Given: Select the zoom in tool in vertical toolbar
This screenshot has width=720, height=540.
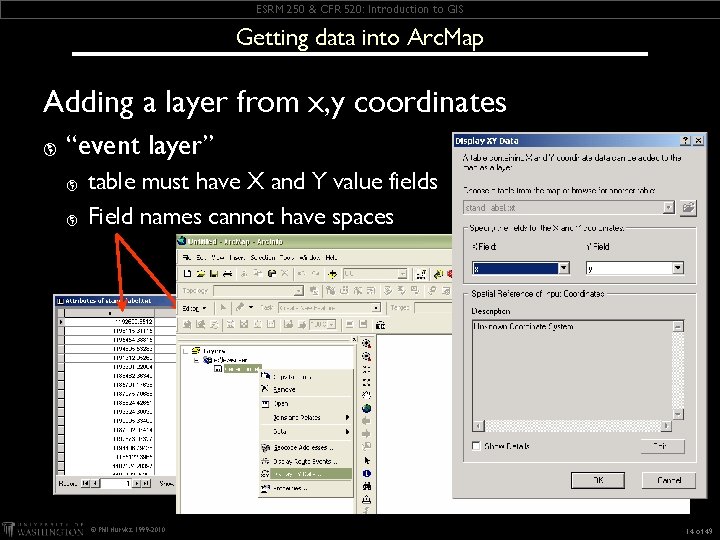Looking at the screenshot, I should pyautogui.click(x=366, y=343).
